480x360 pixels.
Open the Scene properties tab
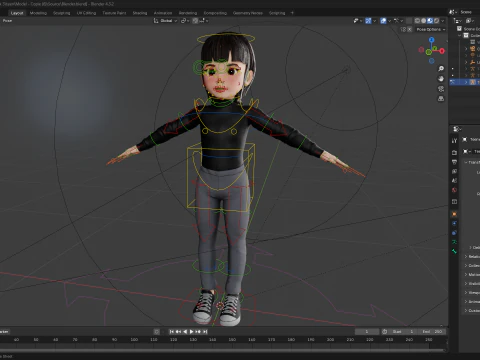454,181
